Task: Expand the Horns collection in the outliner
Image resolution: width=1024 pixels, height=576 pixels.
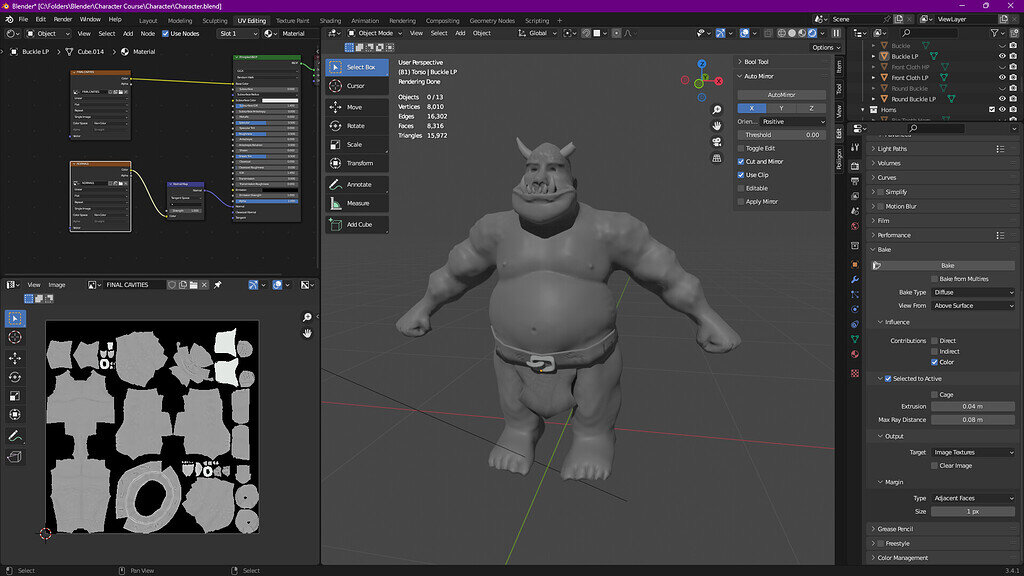Action: (862, 109)
